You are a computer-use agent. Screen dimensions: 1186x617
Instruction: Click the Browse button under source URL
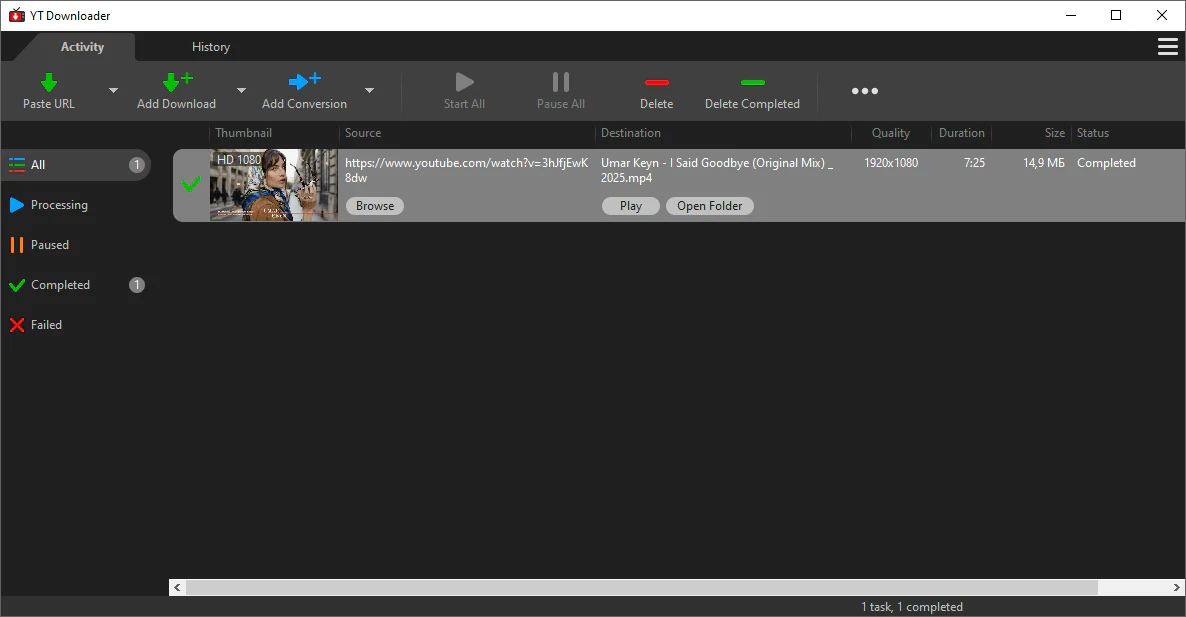point(375,206)
